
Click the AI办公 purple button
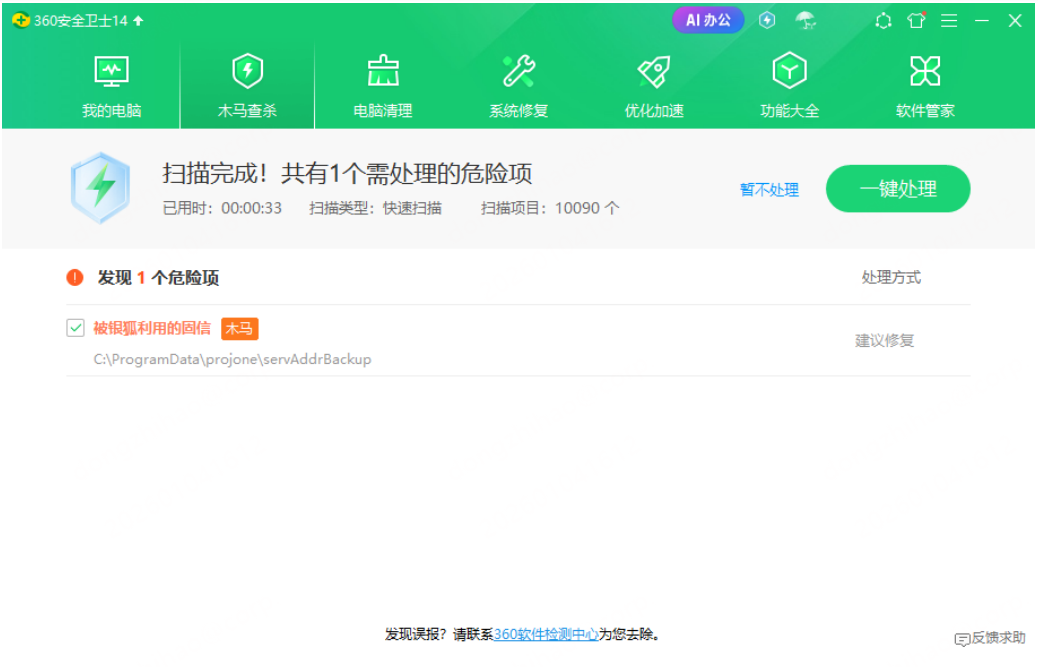708,20
